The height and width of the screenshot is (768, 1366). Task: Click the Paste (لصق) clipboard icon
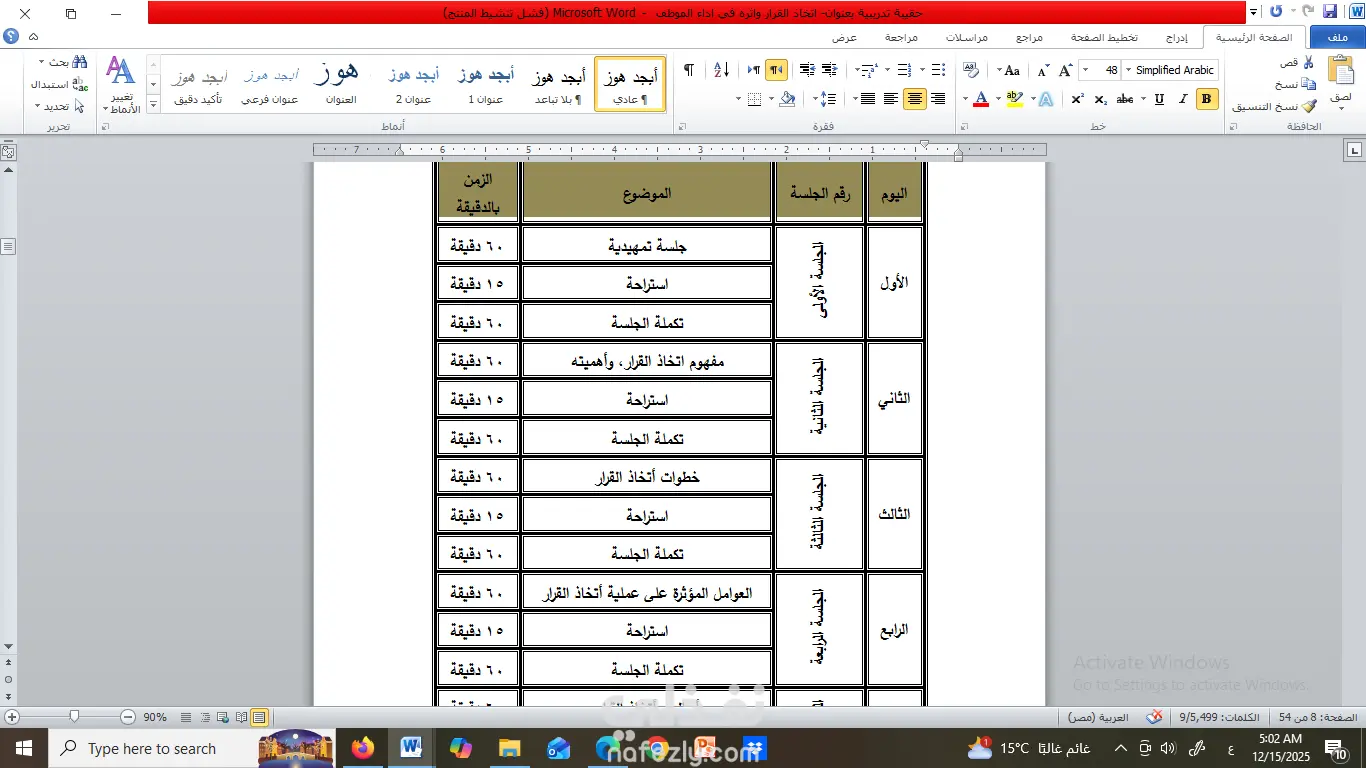(1341, 70)
